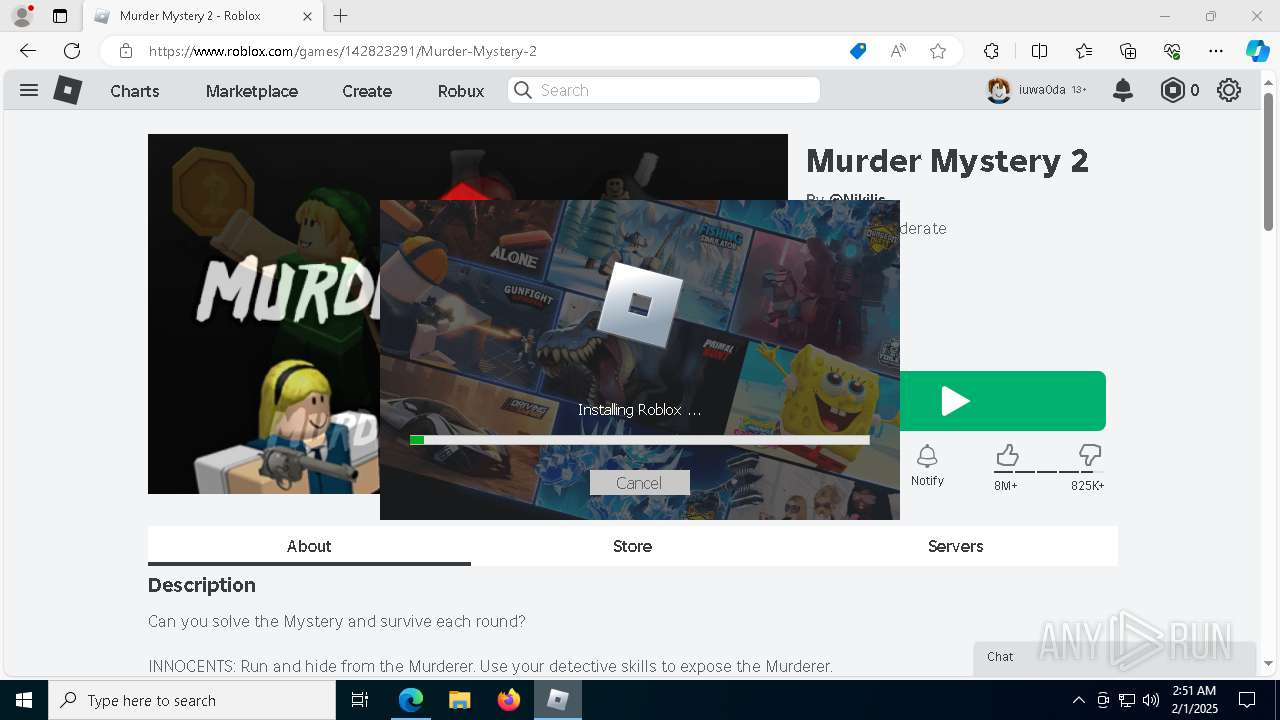Image resolution: width=1280 pixels, height=720 pixels.
Task: Open the Chat panel
Action: tap(1114, 657)
